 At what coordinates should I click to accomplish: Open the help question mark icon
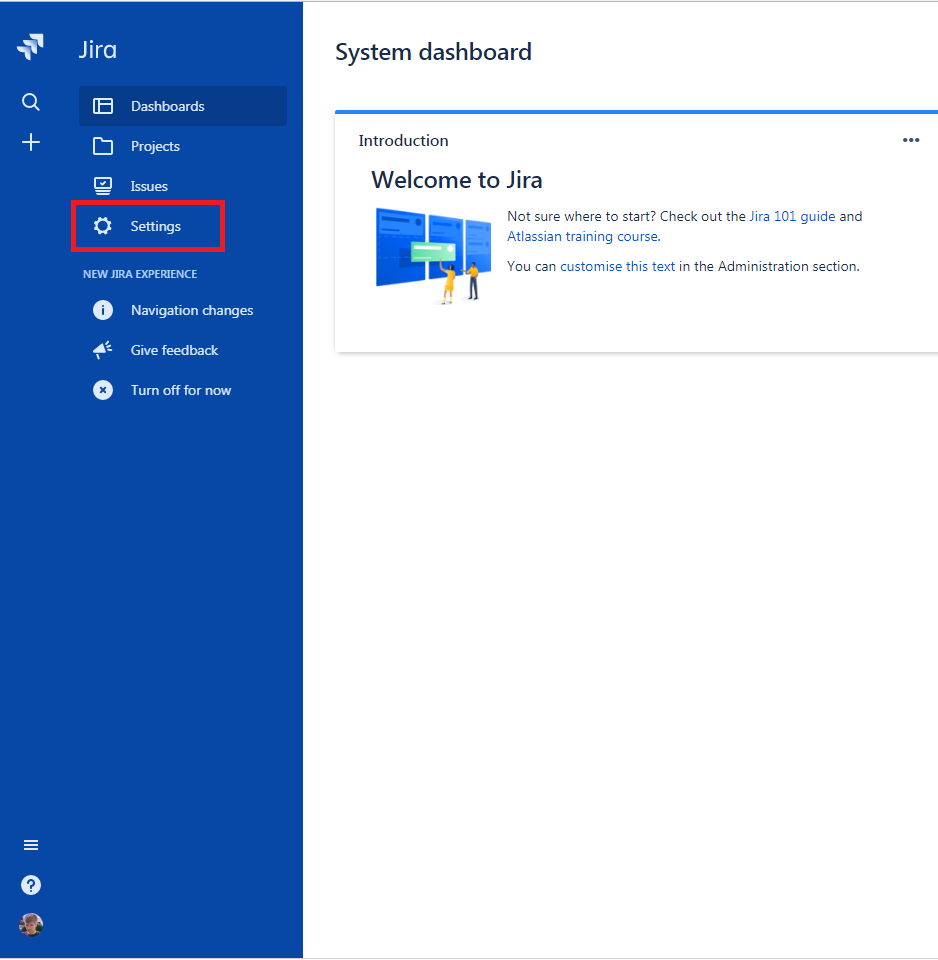[x=31, y=885]
